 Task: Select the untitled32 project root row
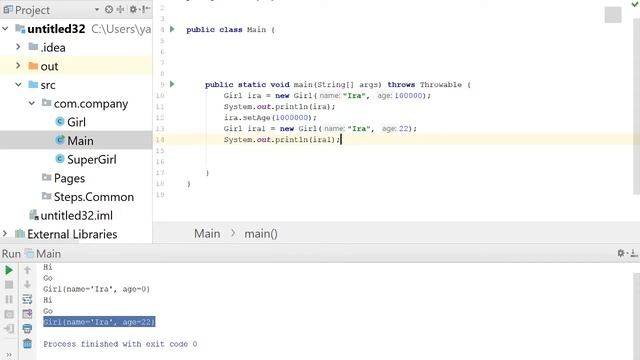pos(76,29)
